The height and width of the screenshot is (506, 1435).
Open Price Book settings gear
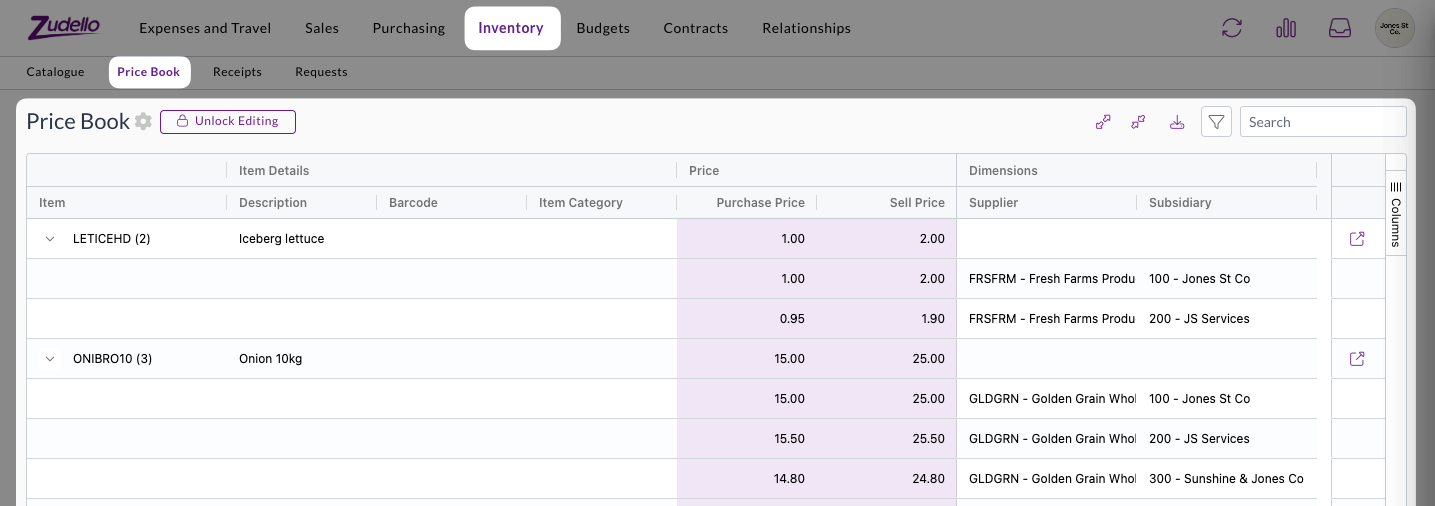pyautogui.click(x=143, y=122)
